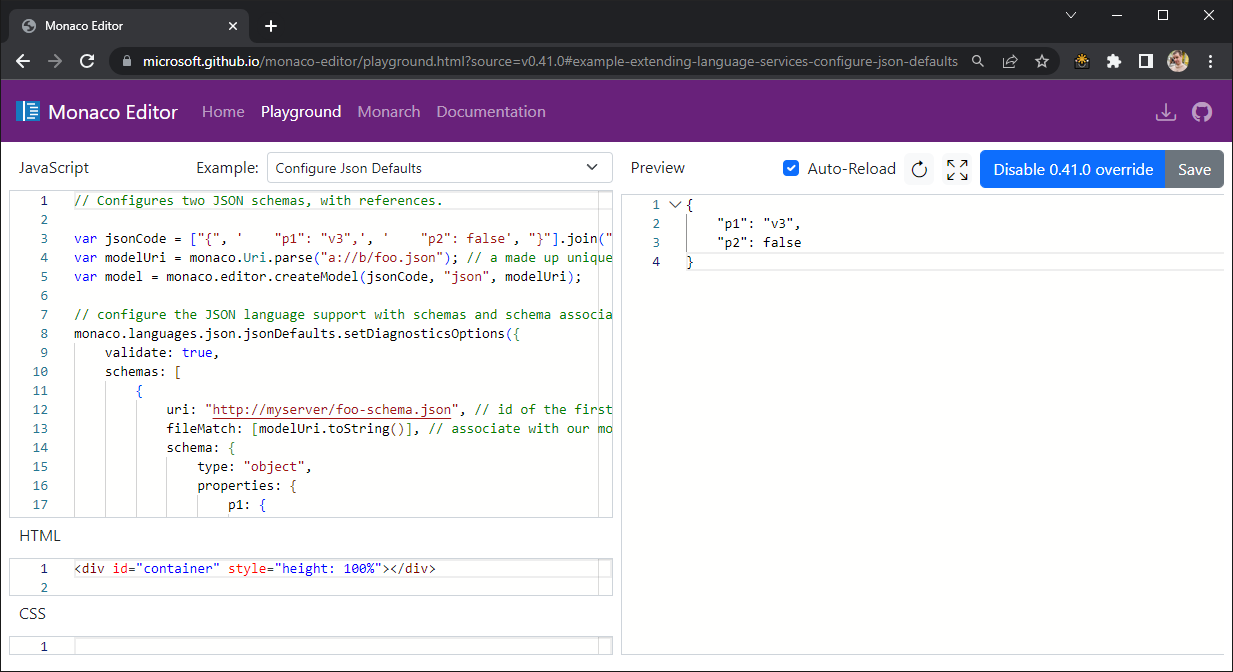Image resolution: width=1233 pixels, height=672 pixels.
Task: Click the browser back arrow
Action: pos(22,61)
